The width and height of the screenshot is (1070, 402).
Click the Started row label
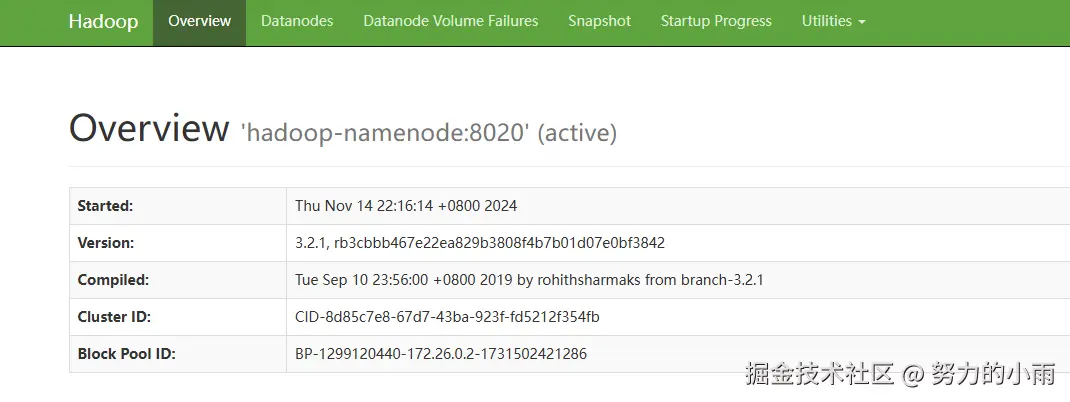(105, 206)
